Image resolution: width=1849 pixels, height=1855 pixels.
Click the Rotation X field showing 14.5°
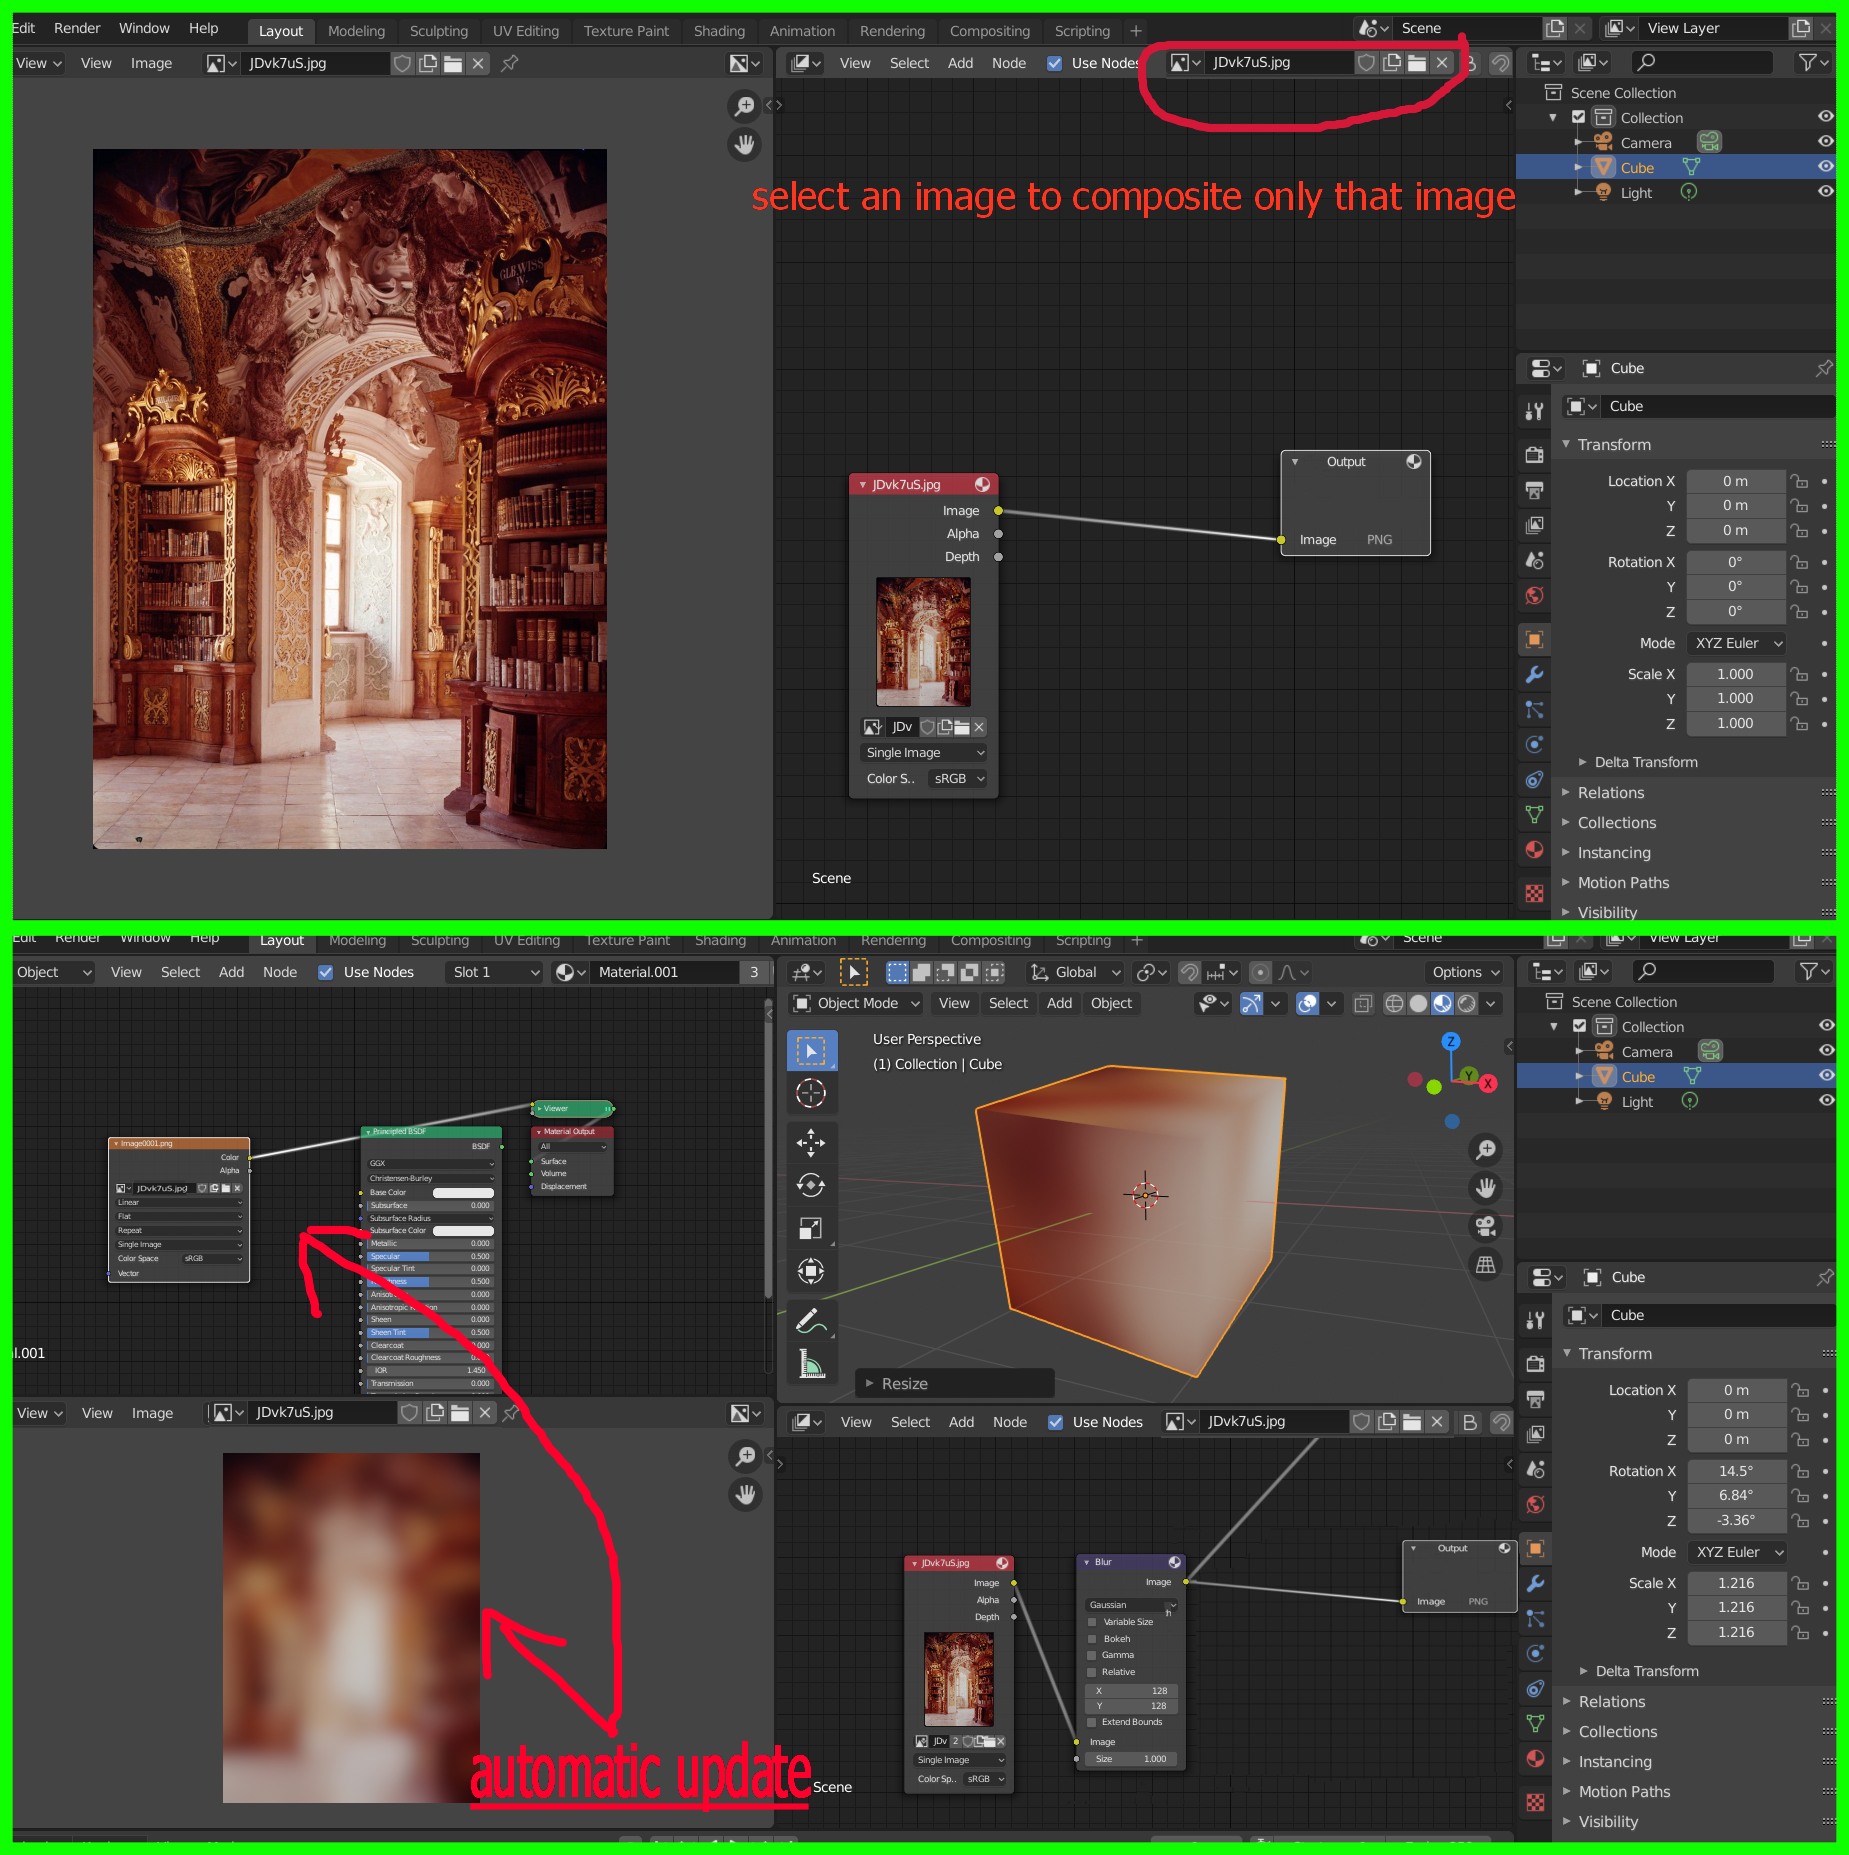(x=1736, y=1471)
